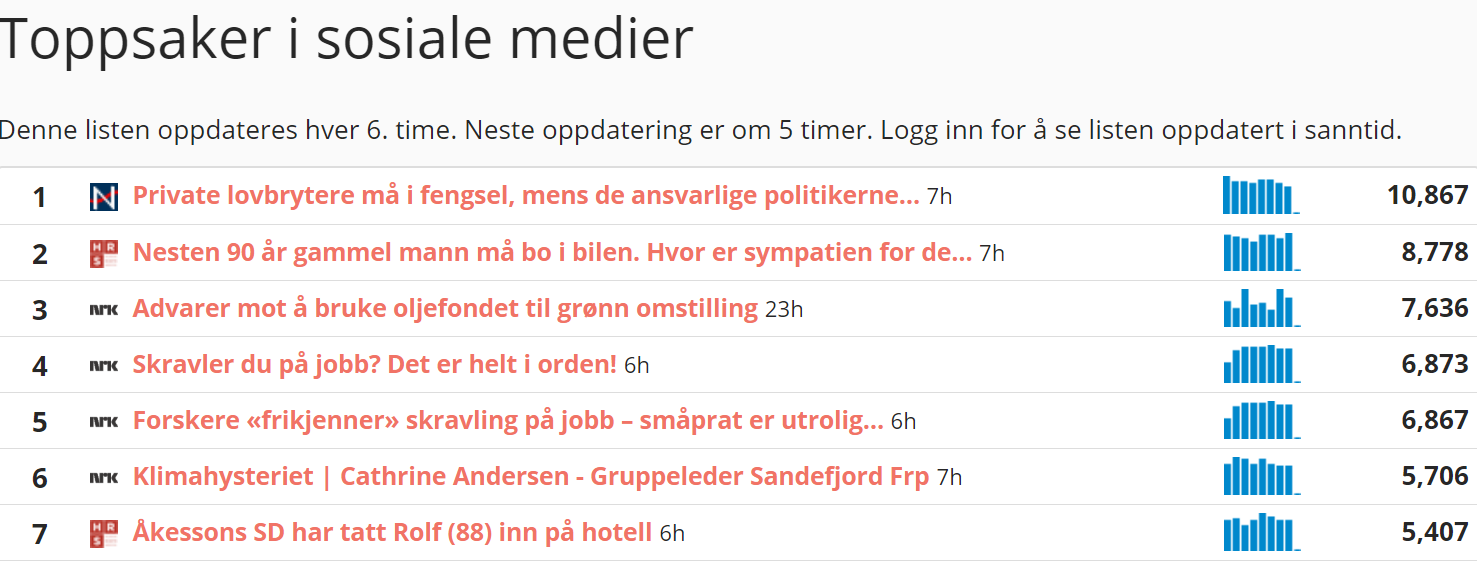Open 'Åkessons SD har tatt Rolf' article

pos(392,532)
